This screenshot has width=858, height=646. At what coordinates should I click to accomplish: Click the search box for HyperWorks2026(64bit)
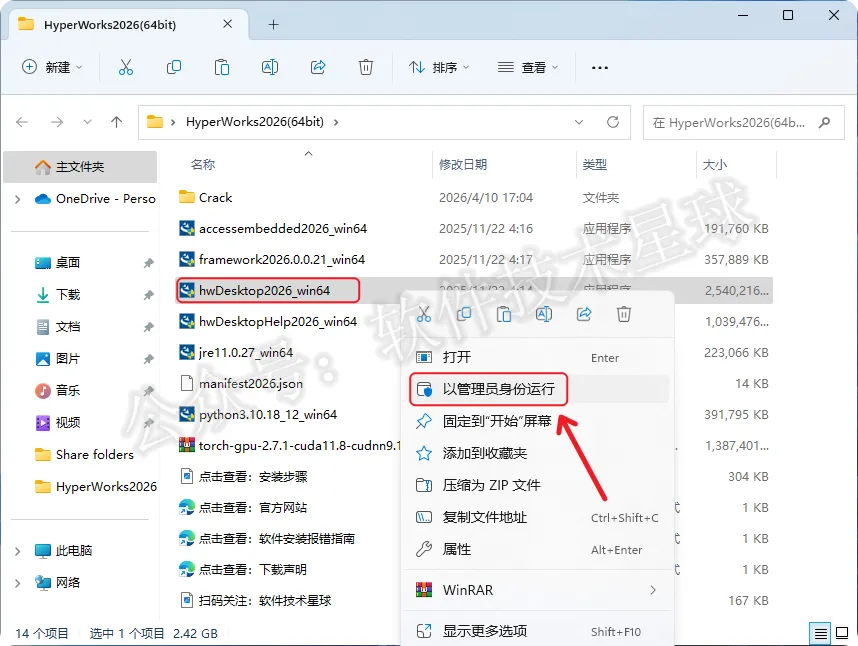[x=744, y=123]
